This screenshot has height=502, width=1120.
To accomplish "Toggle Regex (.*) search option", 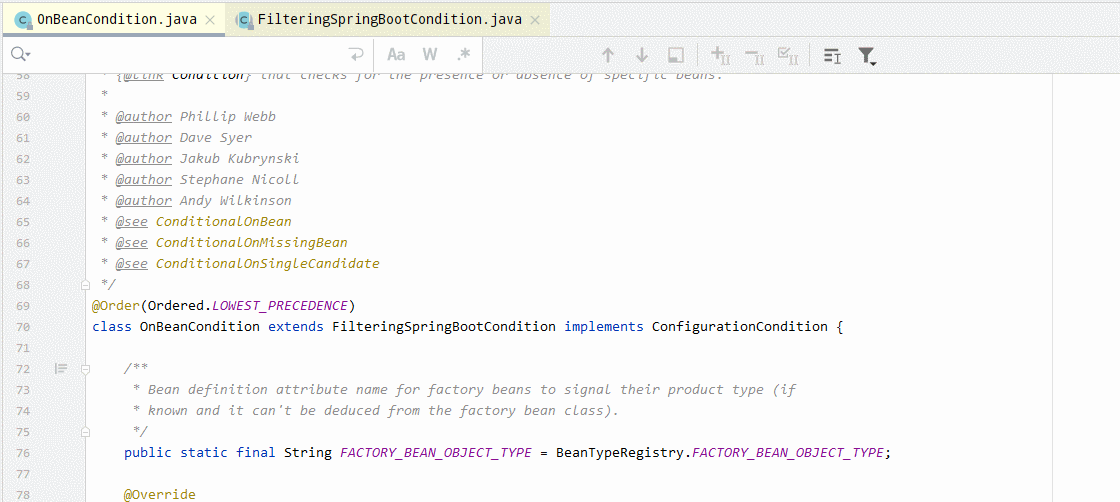I will [x=463, y=55].
